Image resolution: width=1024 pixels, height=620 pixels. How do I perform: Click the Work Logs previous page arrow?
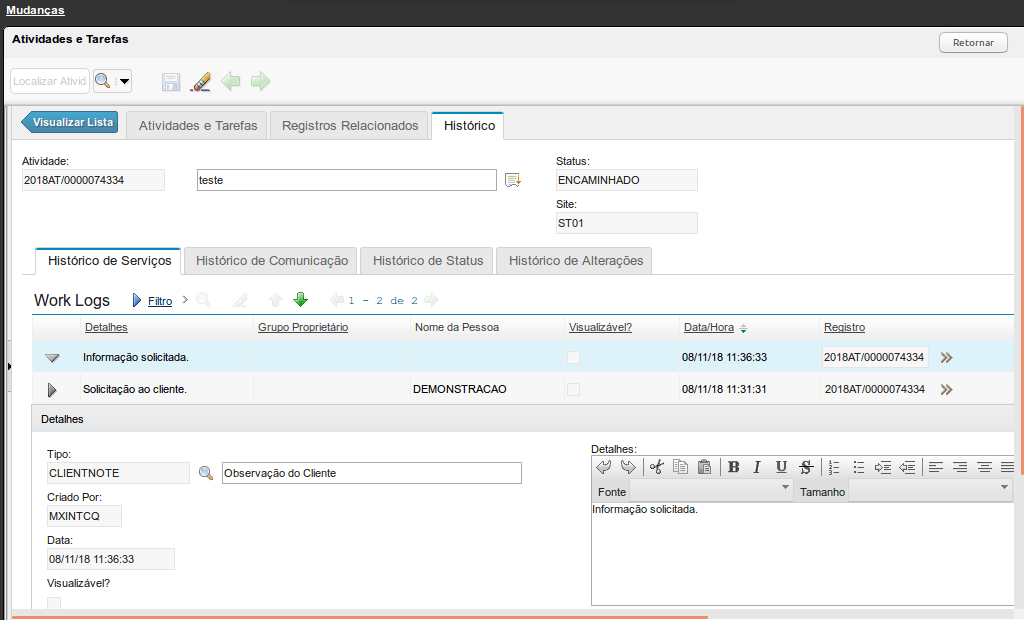[336, 300]
